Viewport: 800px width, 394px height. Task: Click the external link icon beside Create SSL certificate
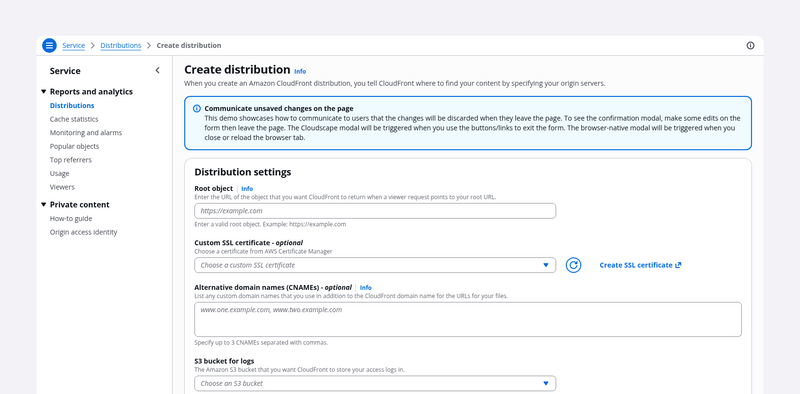[x=678, y=265]
